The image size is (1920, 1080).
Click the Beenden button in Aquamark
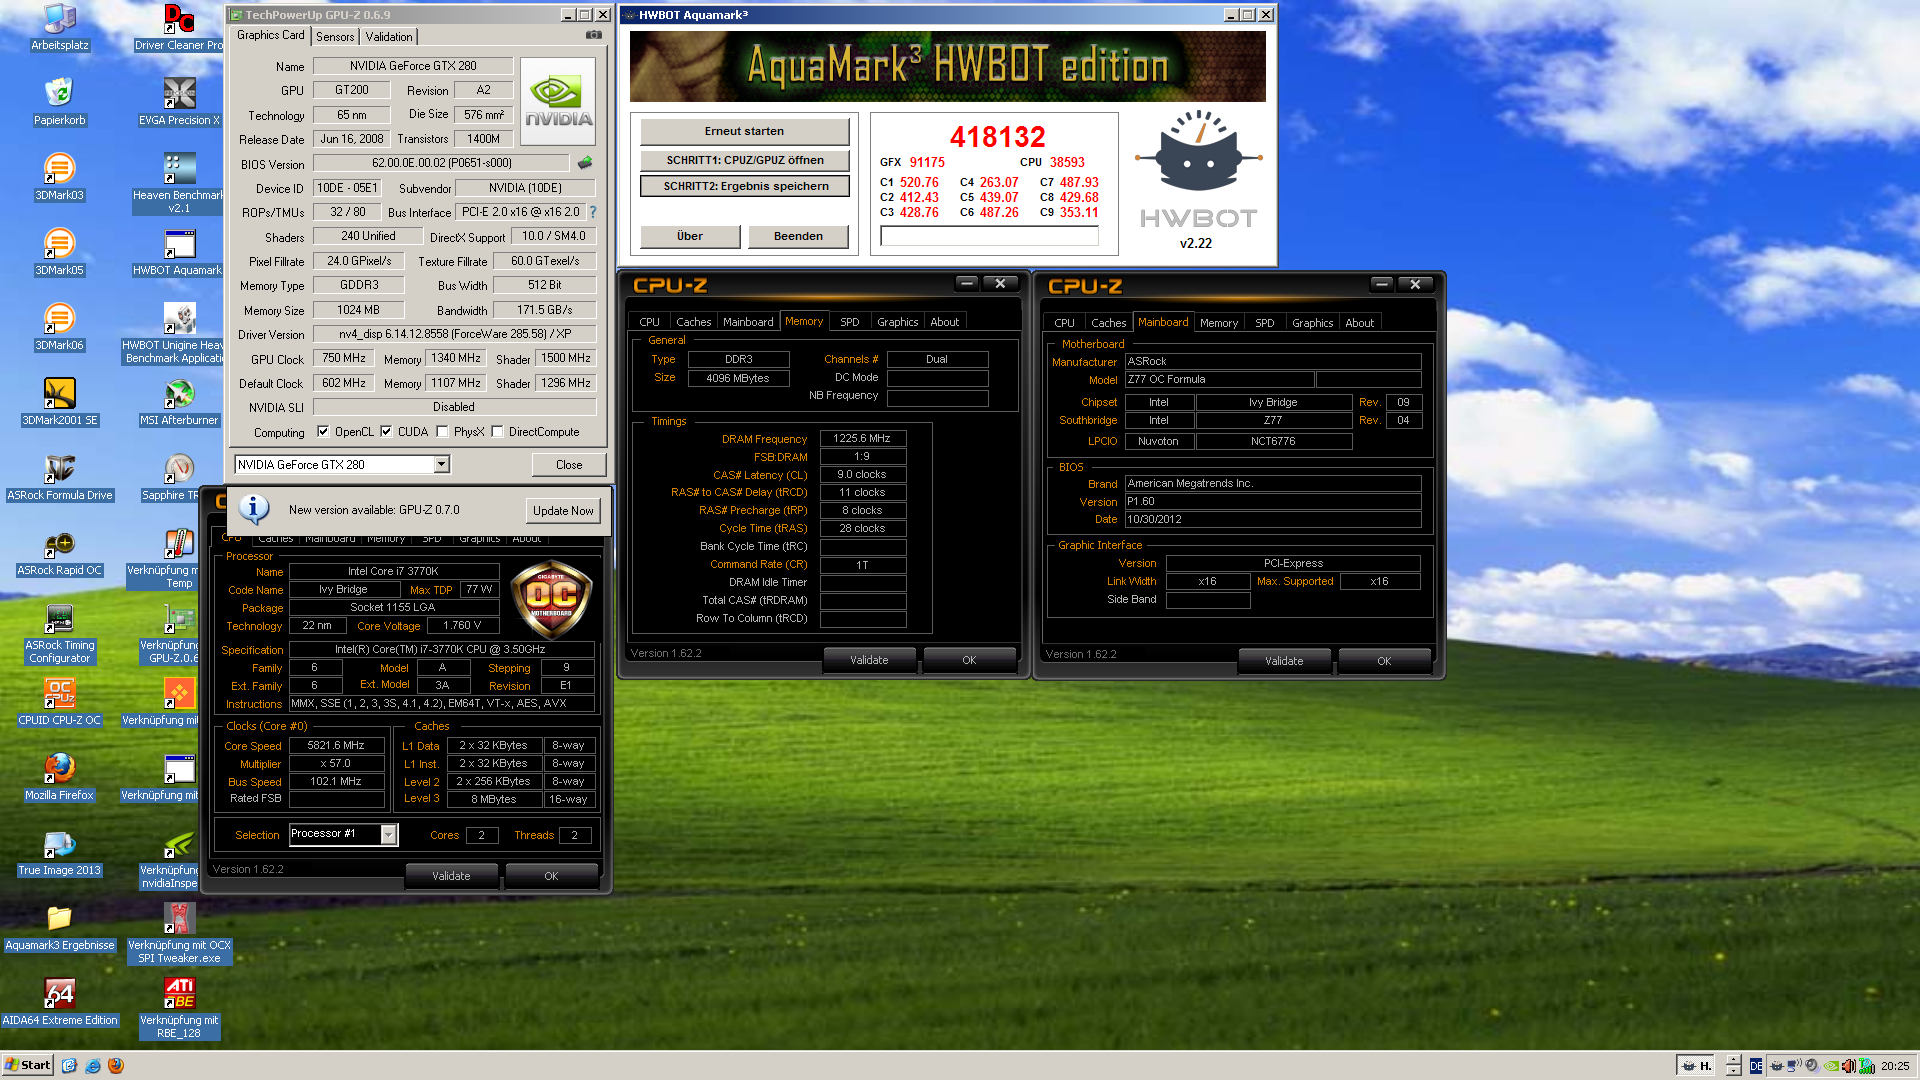(798, 236)
